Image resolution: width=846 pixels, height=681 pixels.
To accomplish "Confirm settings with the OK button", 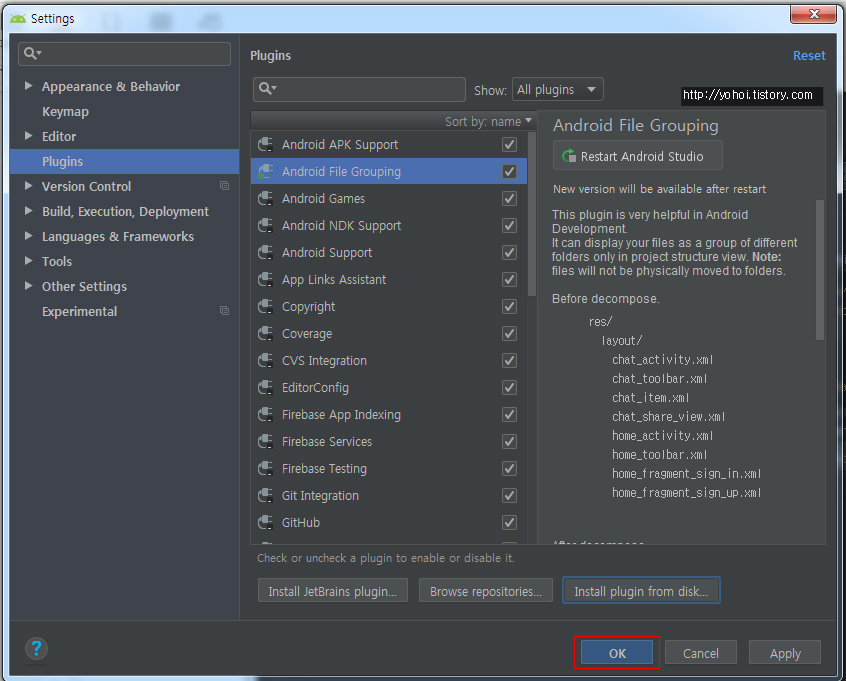I will click(617, 653).
